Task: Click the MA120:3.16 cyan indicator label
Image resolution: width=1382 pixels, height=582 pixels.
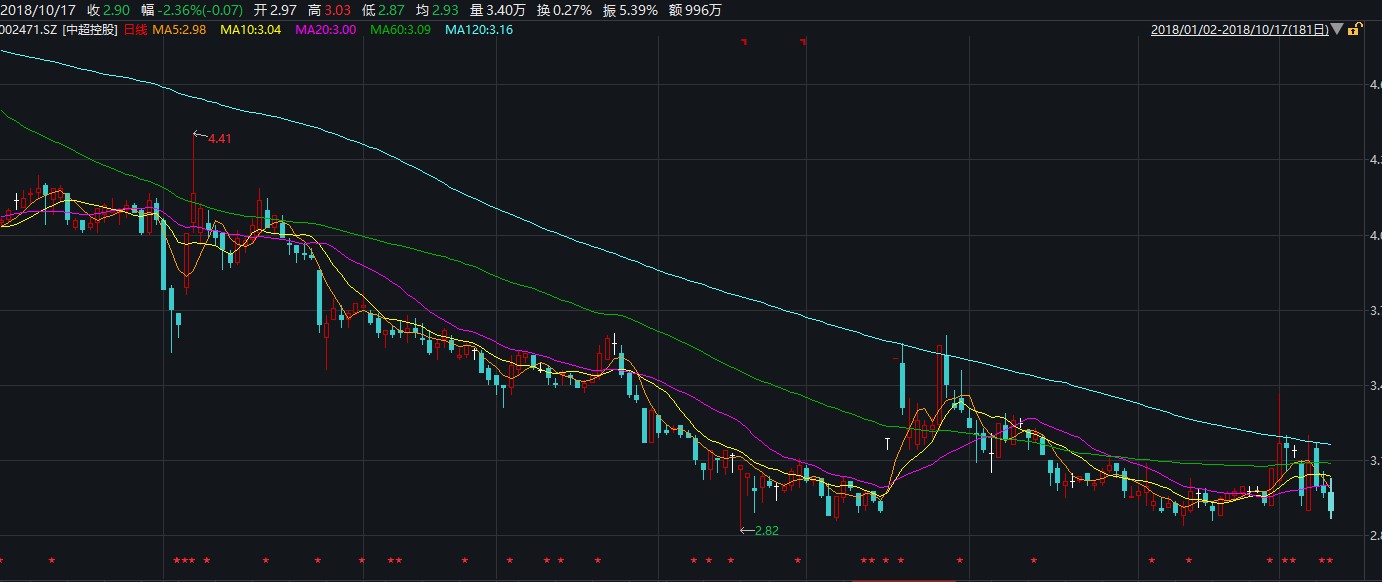Action: 481,30
